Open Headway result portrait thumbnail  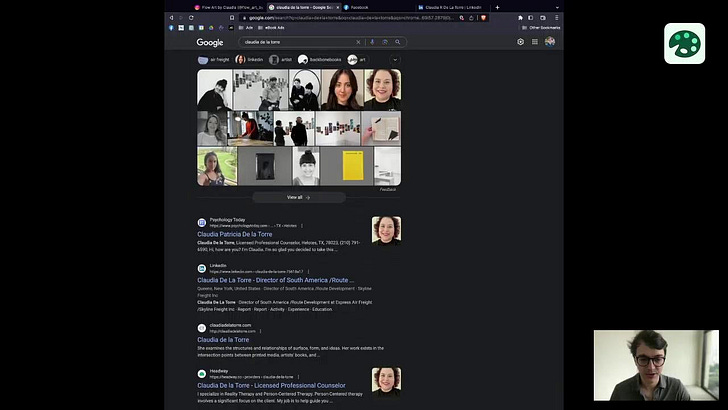386,382
